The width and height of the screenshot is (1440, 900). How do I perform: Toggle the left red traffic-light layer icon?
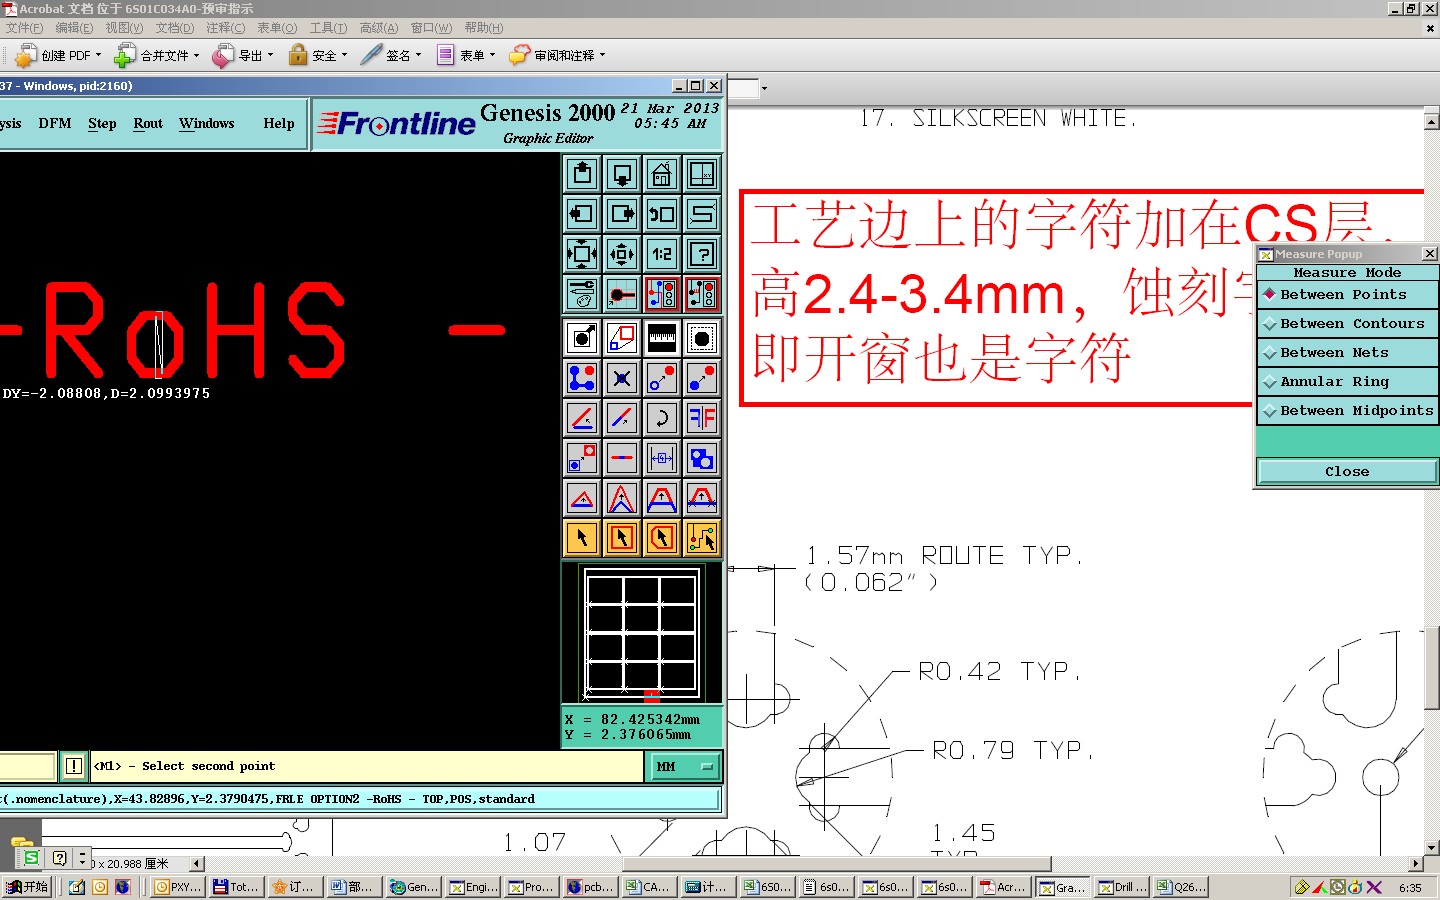662,294
